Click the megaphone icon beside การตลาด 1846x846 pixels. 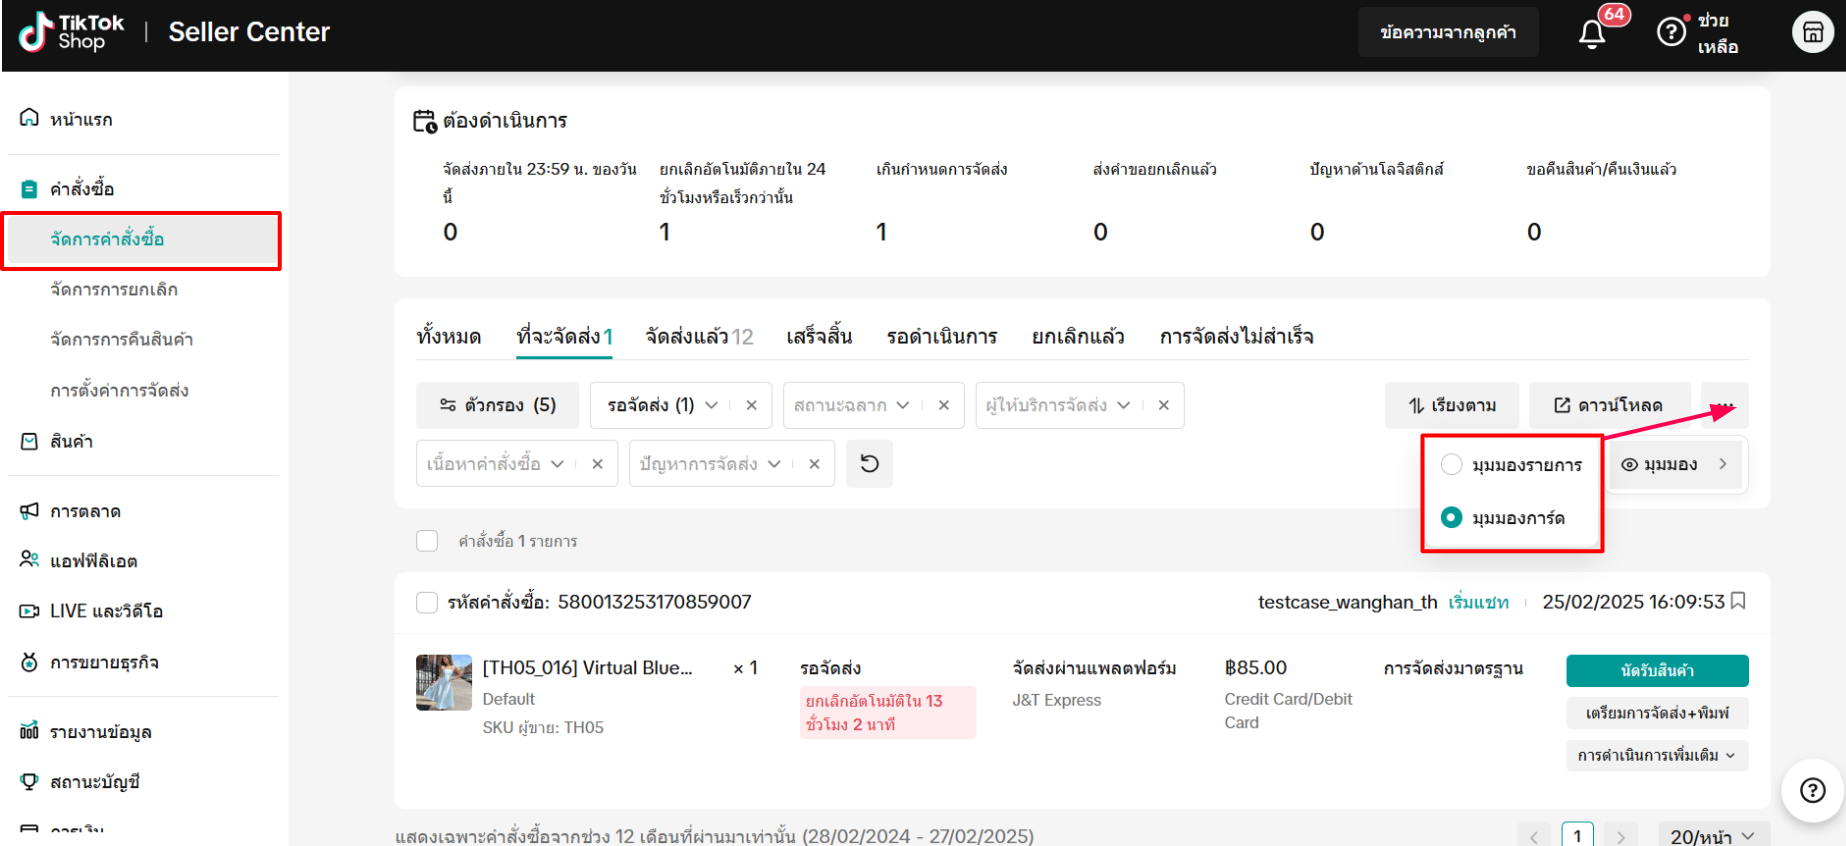pyautogui.click(x=29, y=511)
